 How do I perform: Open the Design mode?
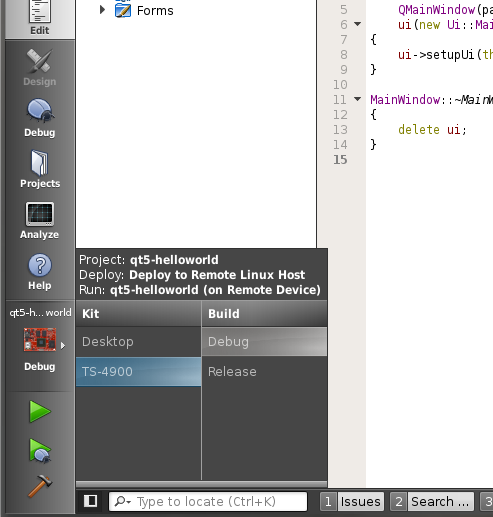pos(40,68)
